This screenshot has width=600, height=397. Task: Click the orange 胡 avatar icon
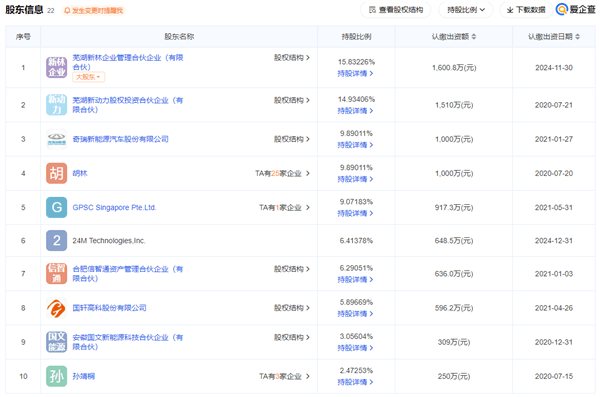[x=57, y=173]
